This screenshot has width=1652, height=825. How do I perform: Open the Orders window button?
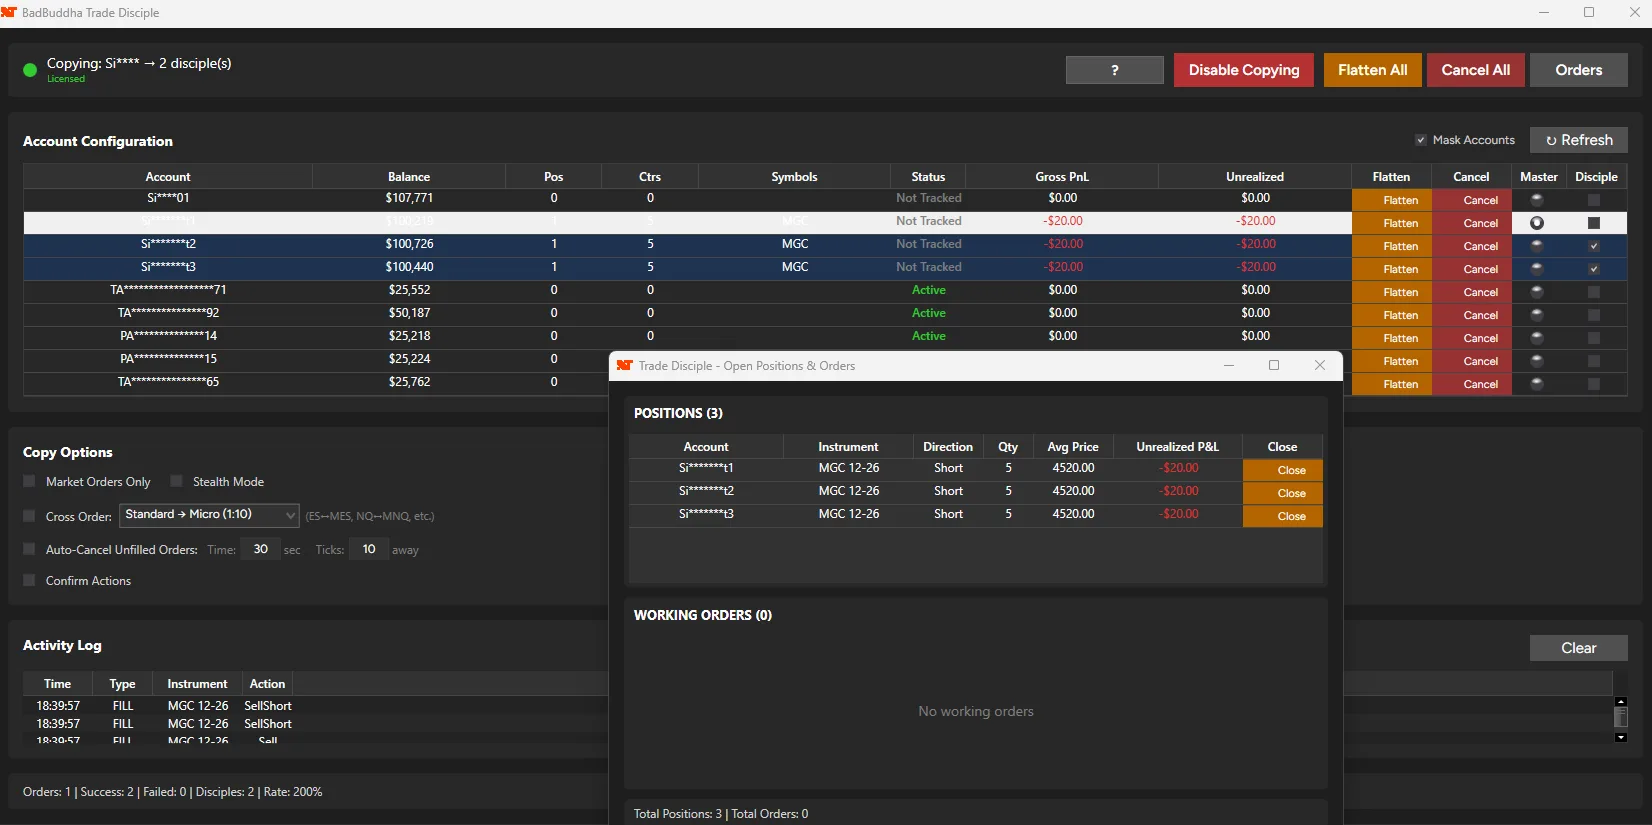coord(1578,70)
